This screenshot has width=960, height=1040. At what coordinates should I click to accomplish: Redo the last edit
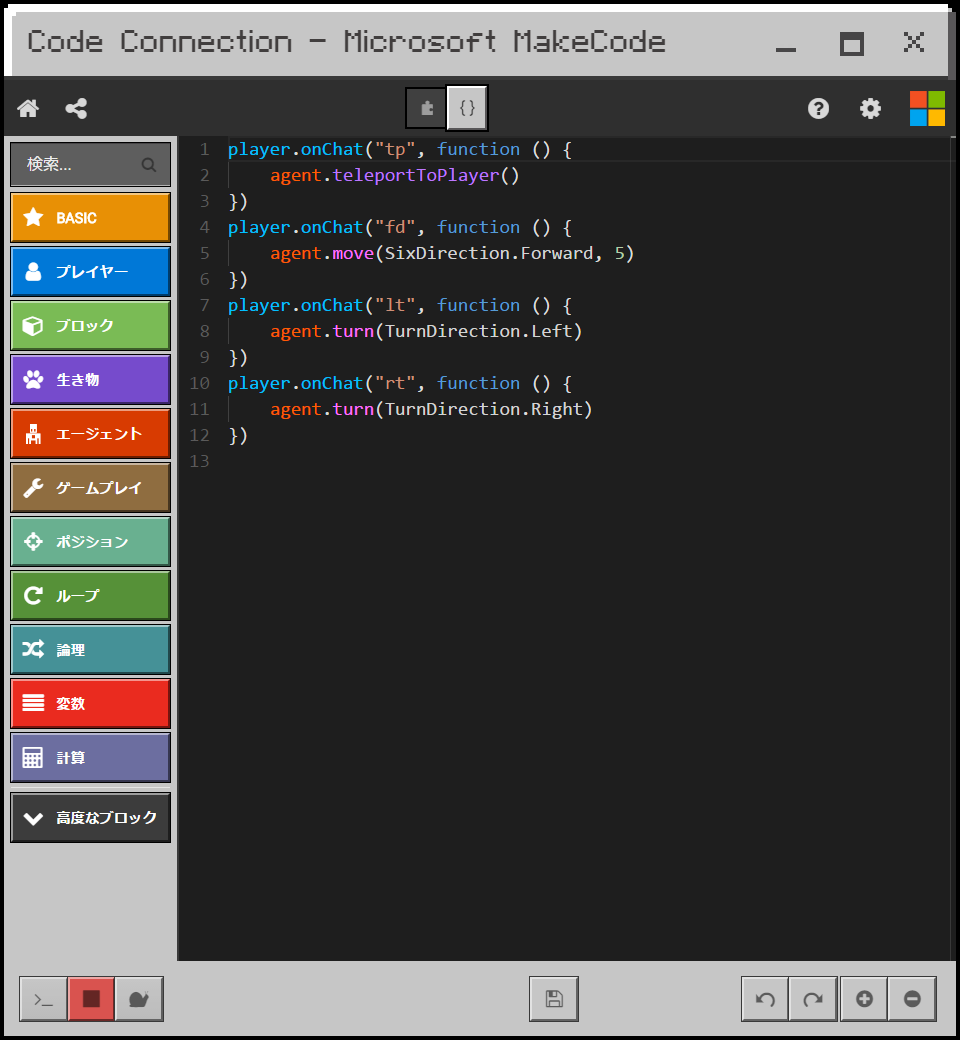[x=813, y=998]
